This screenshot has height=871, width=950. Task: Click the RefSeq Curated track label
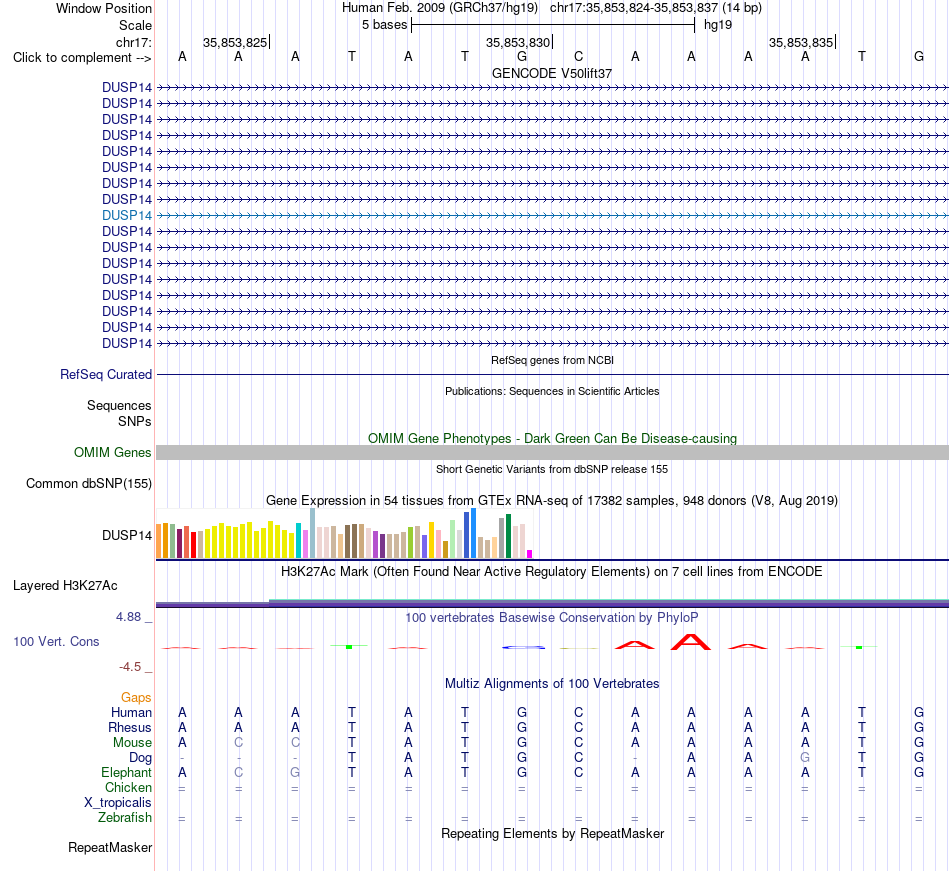[105, 374]
